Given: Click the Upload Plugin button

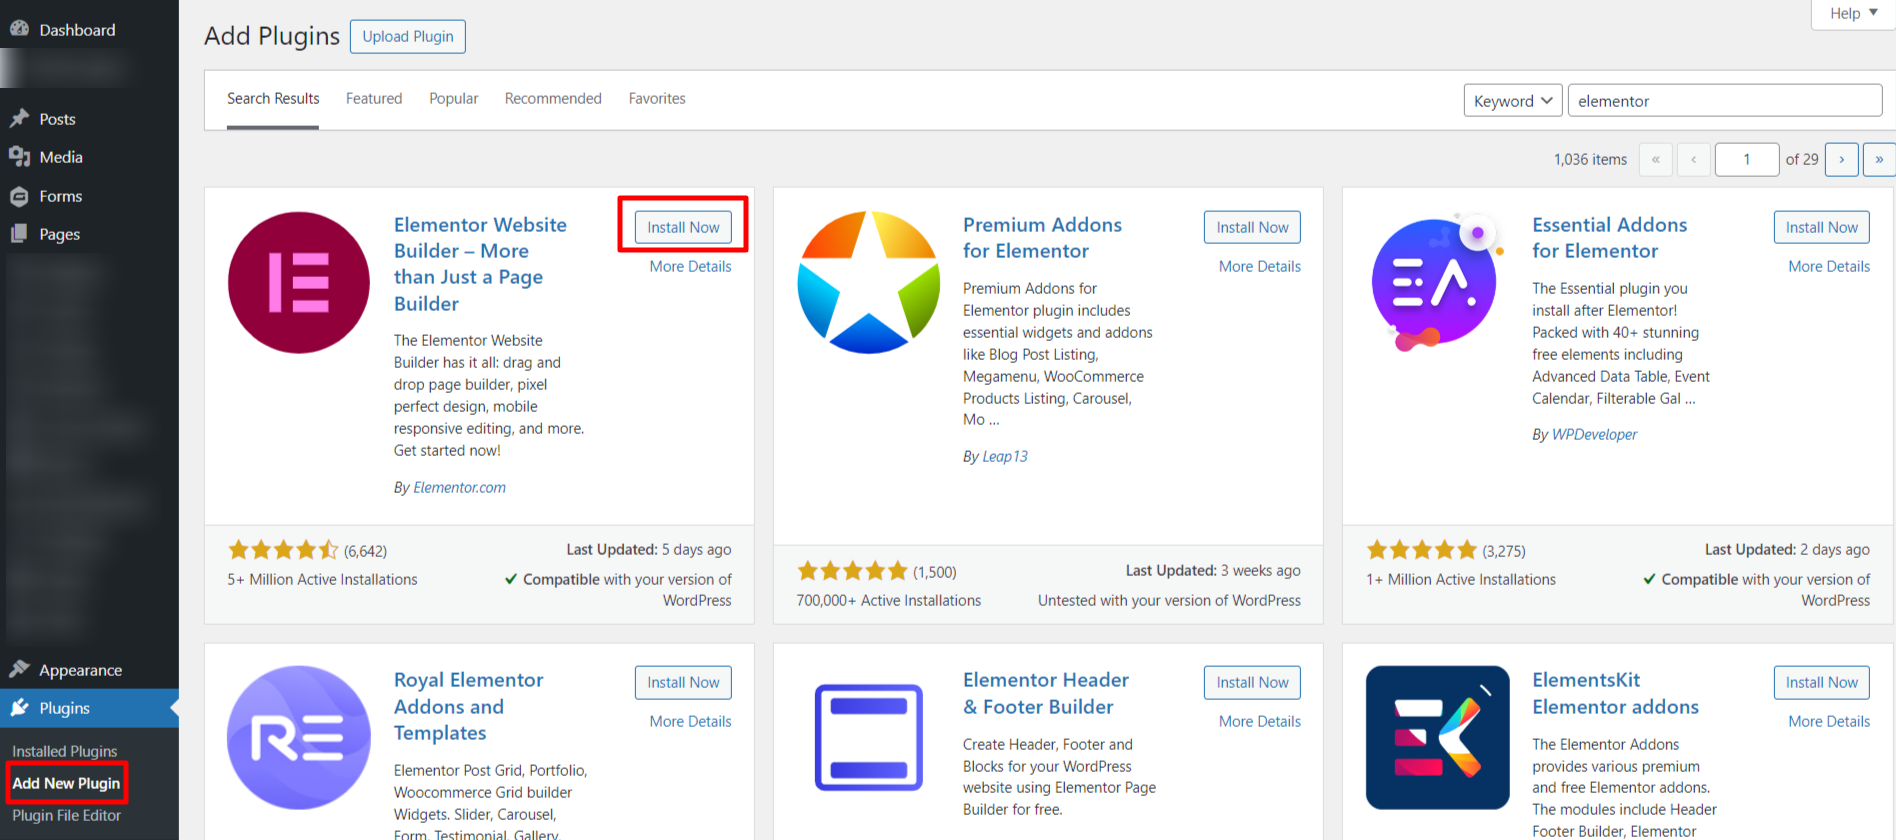Looking at the screenshot, I should [x=408, y=36].
